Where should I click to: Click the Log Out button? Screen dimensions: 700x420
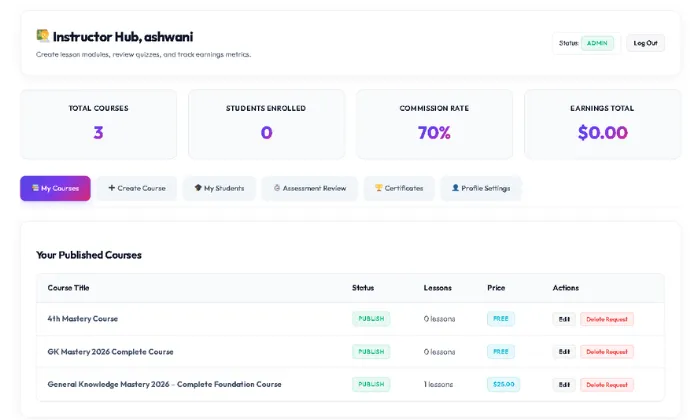[x=645, y=43]
